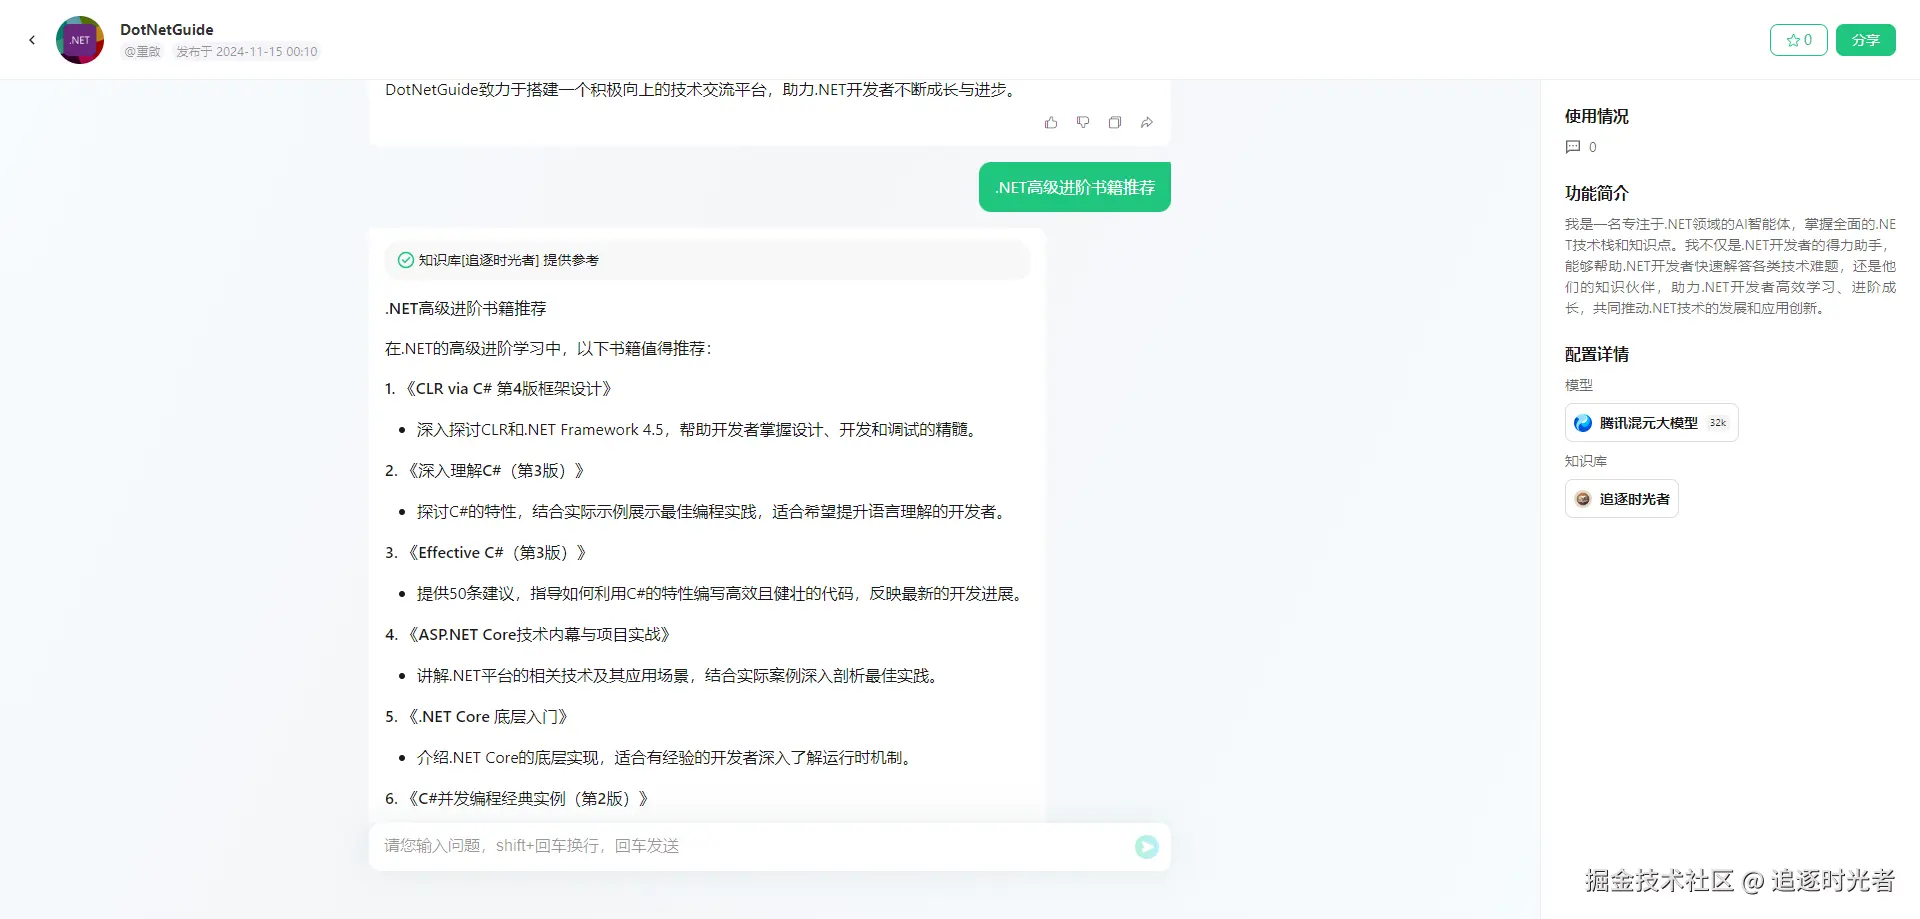Click the 功能简介 heading
This screenshot has height=919, width=1920.
pos(1597,194)
